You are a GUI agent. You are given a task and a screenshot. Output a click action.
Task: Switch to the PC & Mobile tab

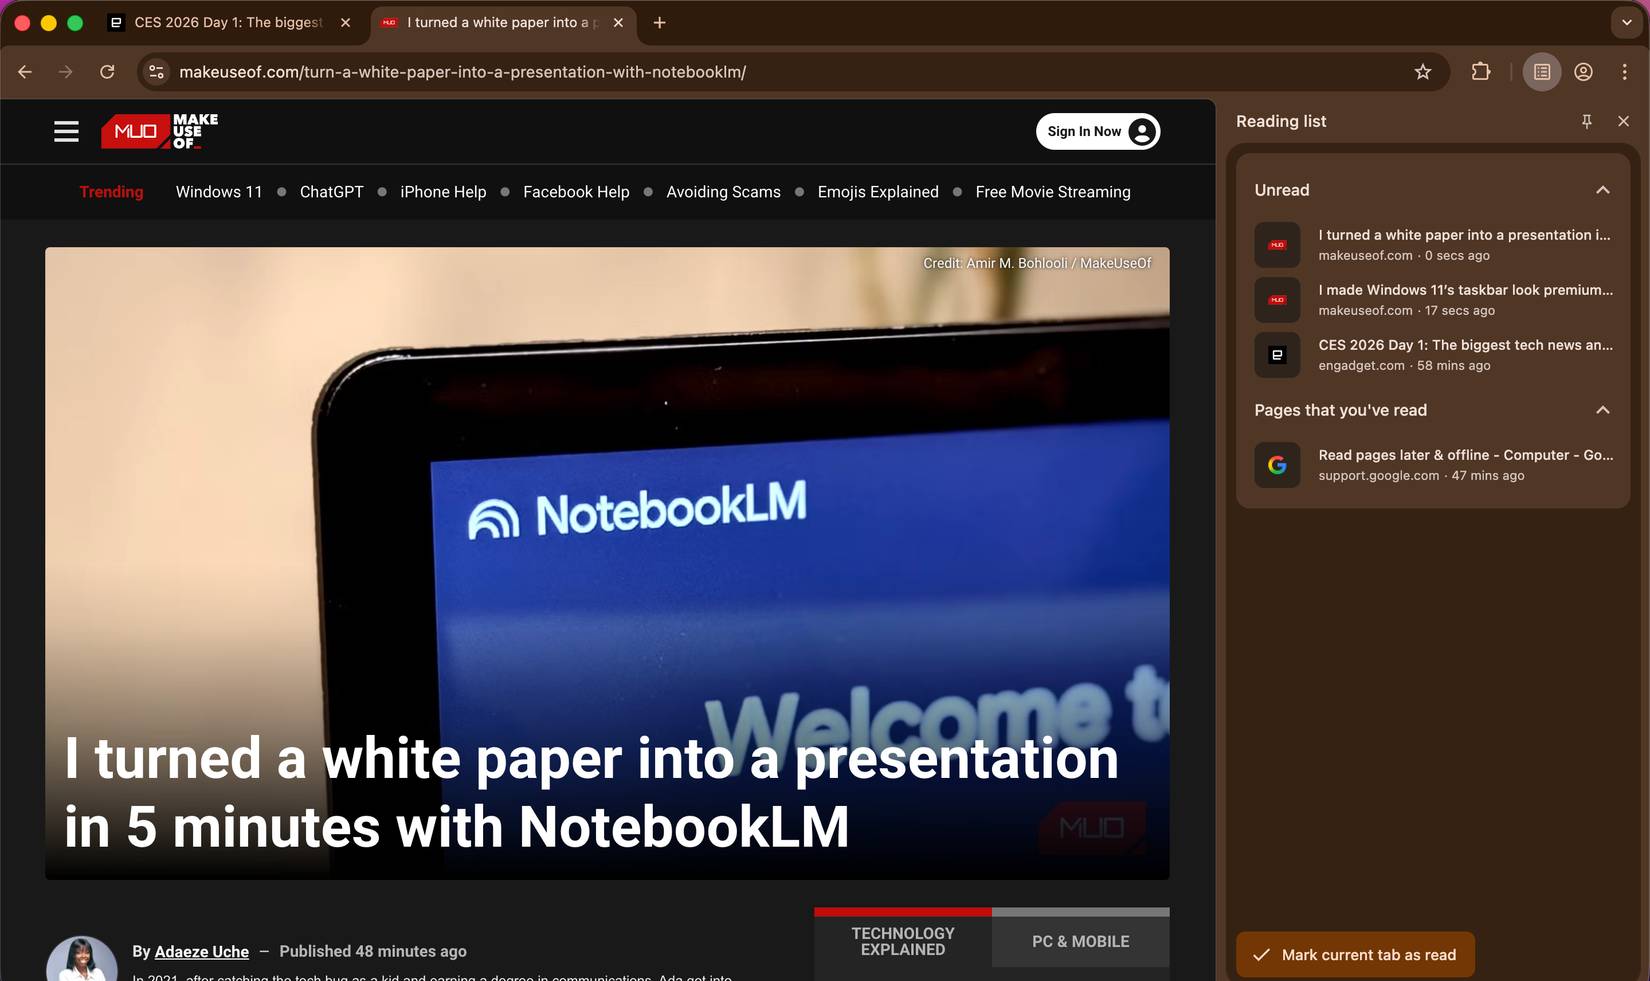point(1079,941)
